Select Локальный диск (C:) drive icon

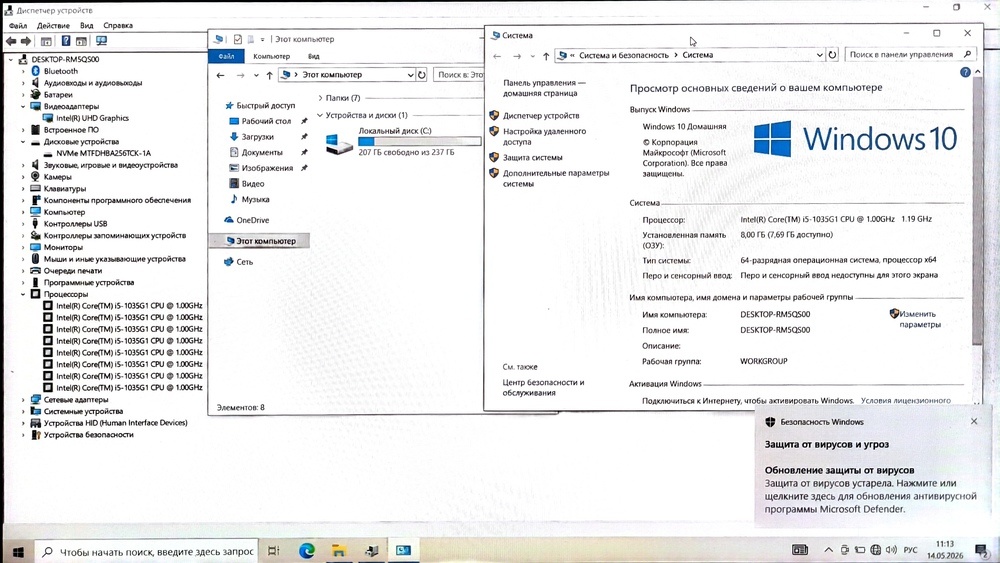339,143
